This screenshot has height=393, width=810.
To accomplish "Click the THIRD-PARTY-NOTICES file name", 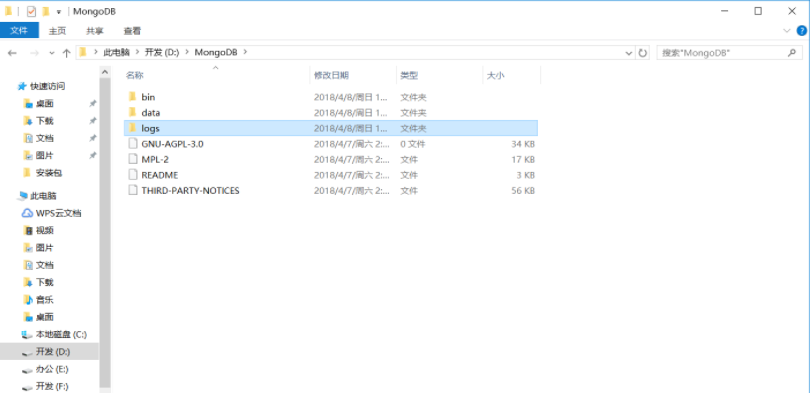I will [x=190, y=191].
